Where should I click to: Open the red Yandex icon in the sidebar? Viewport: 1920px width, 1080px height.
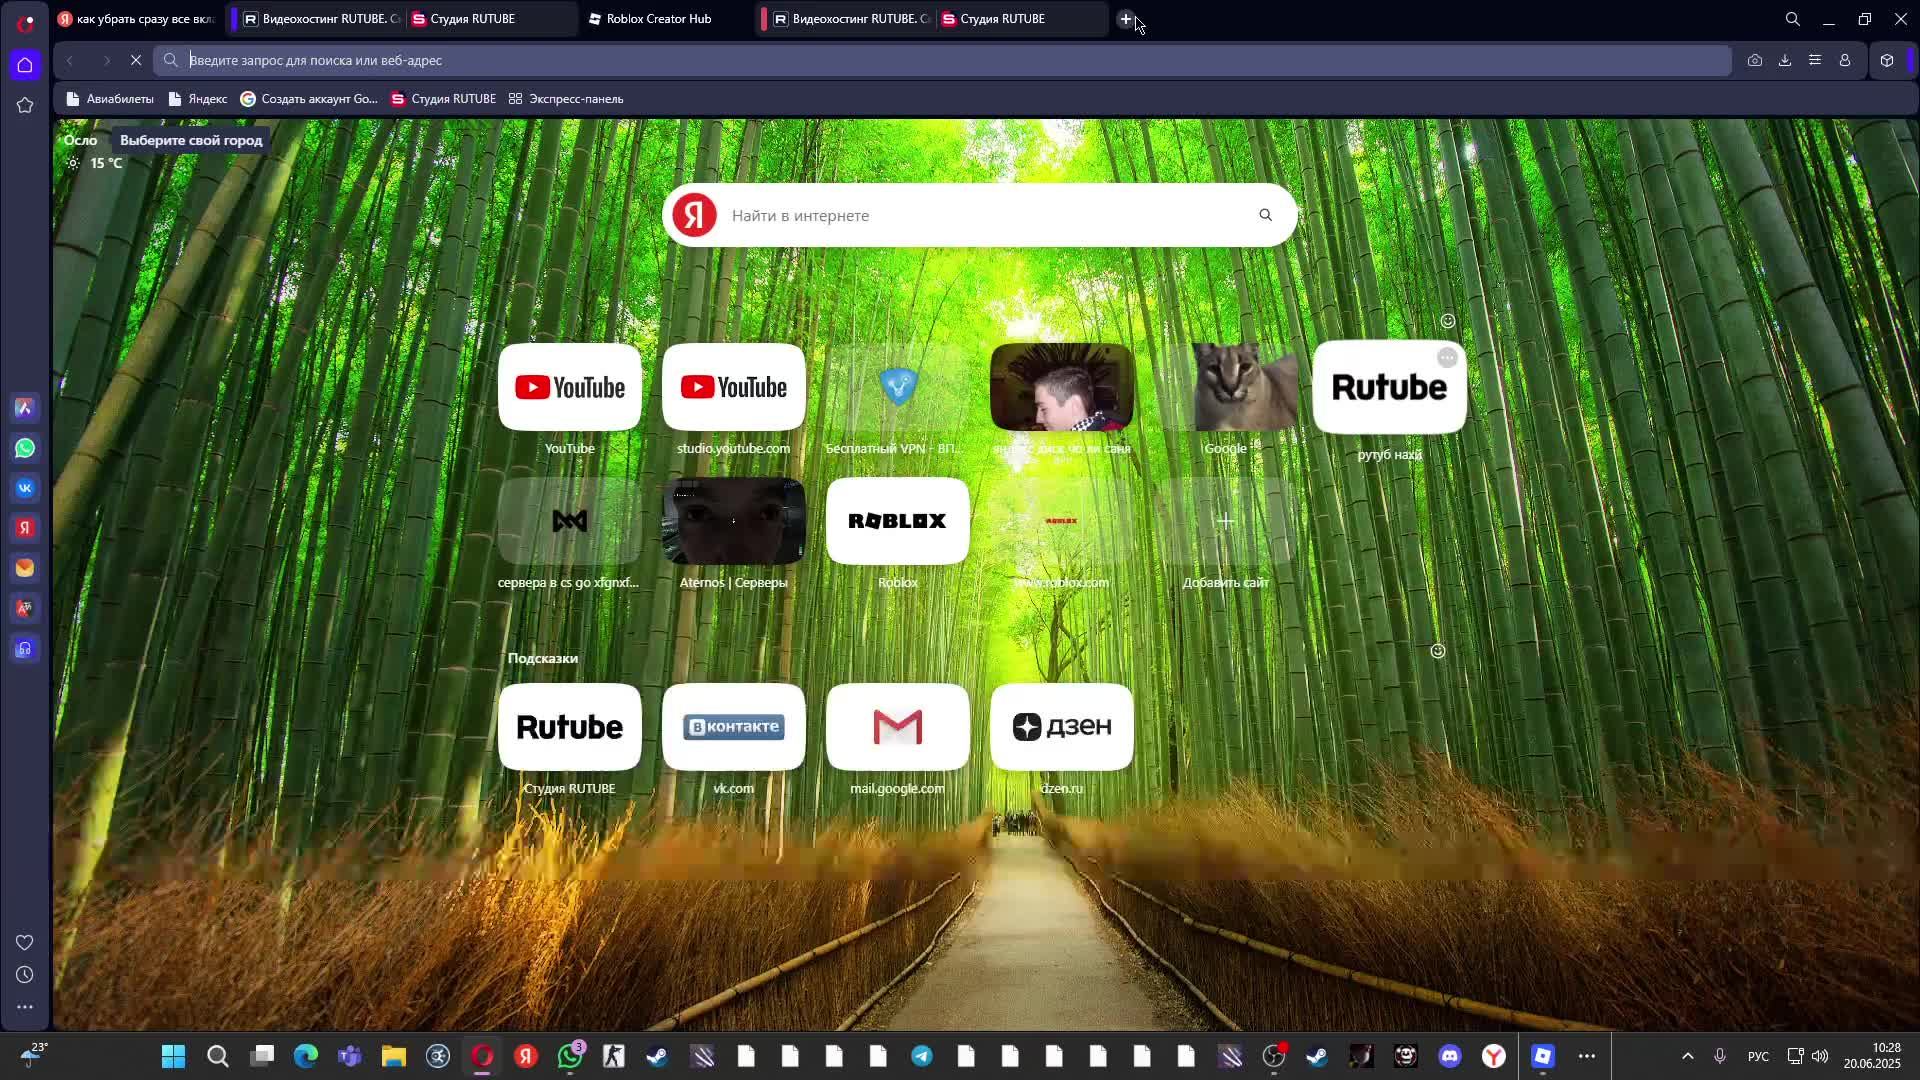point(25,528)
